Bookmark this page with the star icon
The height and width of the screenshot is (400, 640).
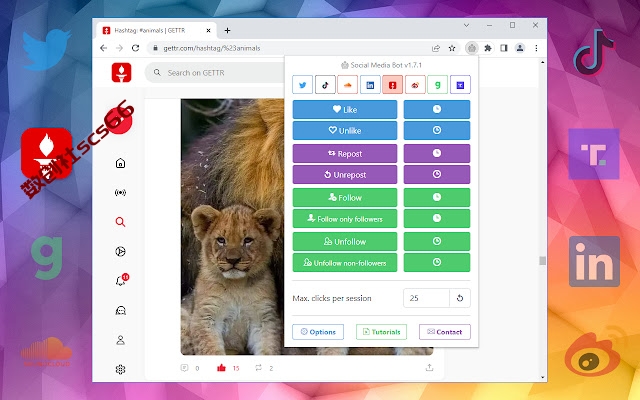(452, 48)
